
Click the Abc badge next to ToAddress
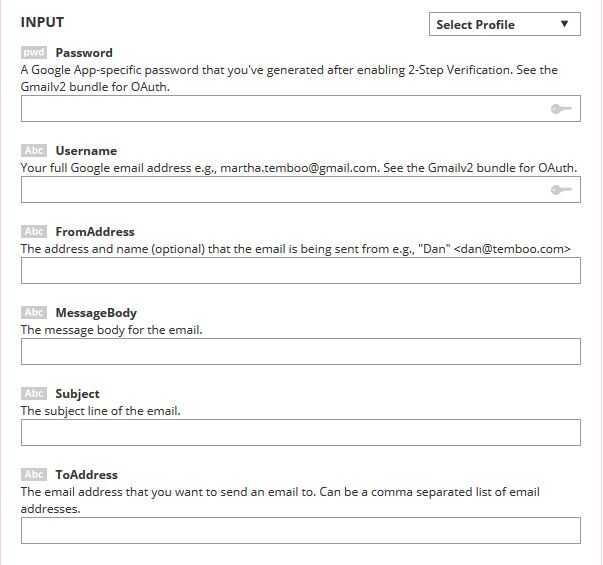33,474
